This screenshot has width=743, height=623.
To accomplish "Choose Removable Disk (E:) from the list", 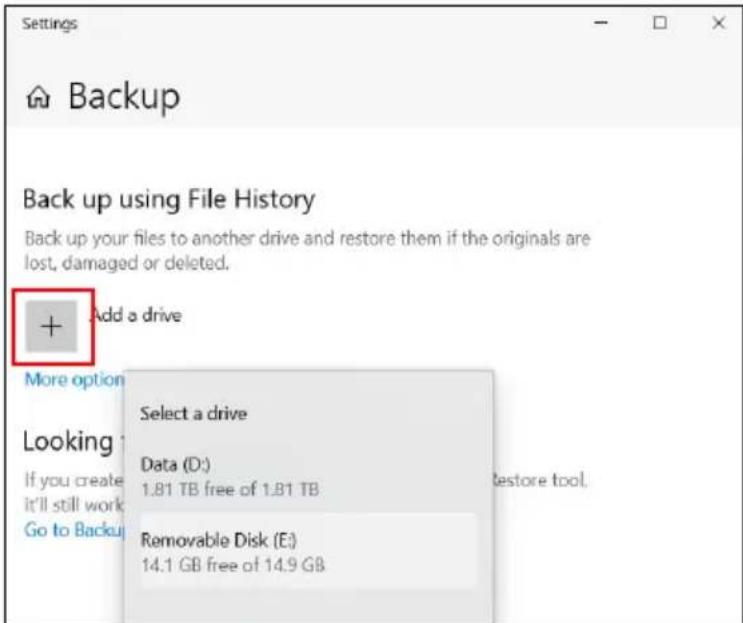I will (308, 551).
